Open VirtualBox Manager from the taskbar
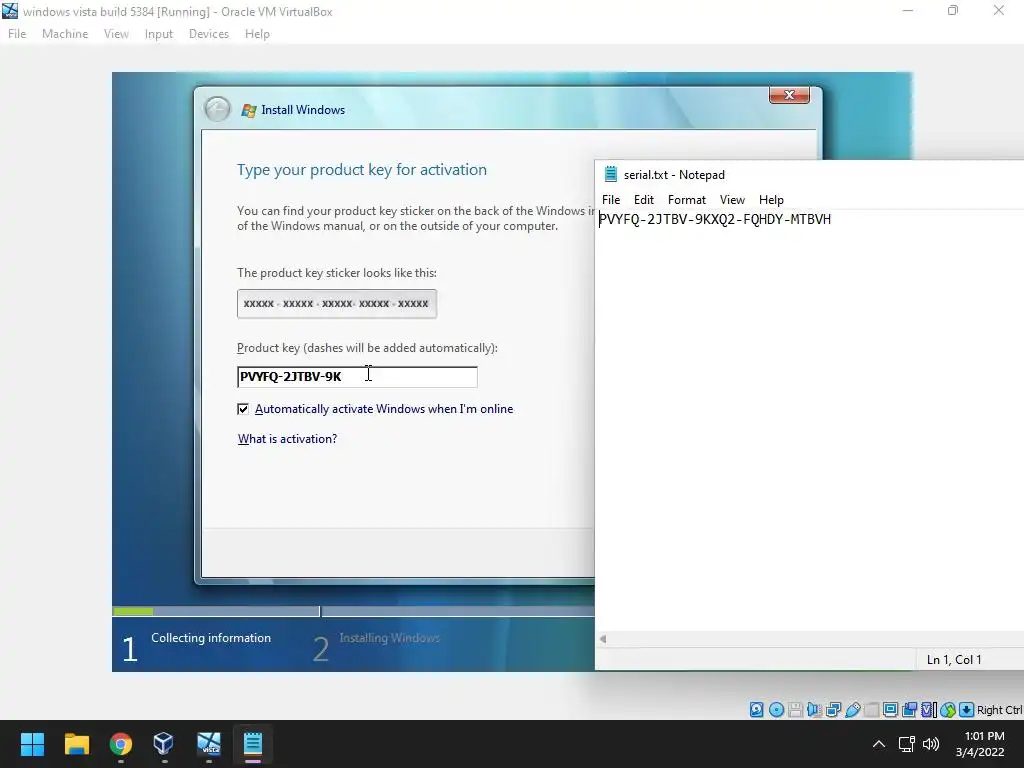The height and width of the screenshot is (768, 1024). [164, 744]
